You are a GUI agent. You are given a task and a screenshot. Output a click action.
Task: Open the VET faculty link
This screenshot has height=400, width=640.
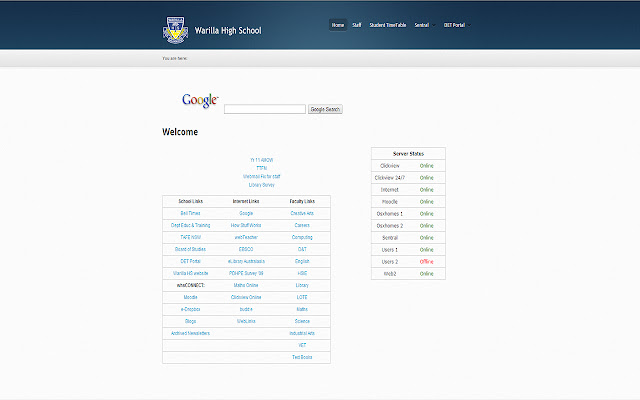[302, 345]
